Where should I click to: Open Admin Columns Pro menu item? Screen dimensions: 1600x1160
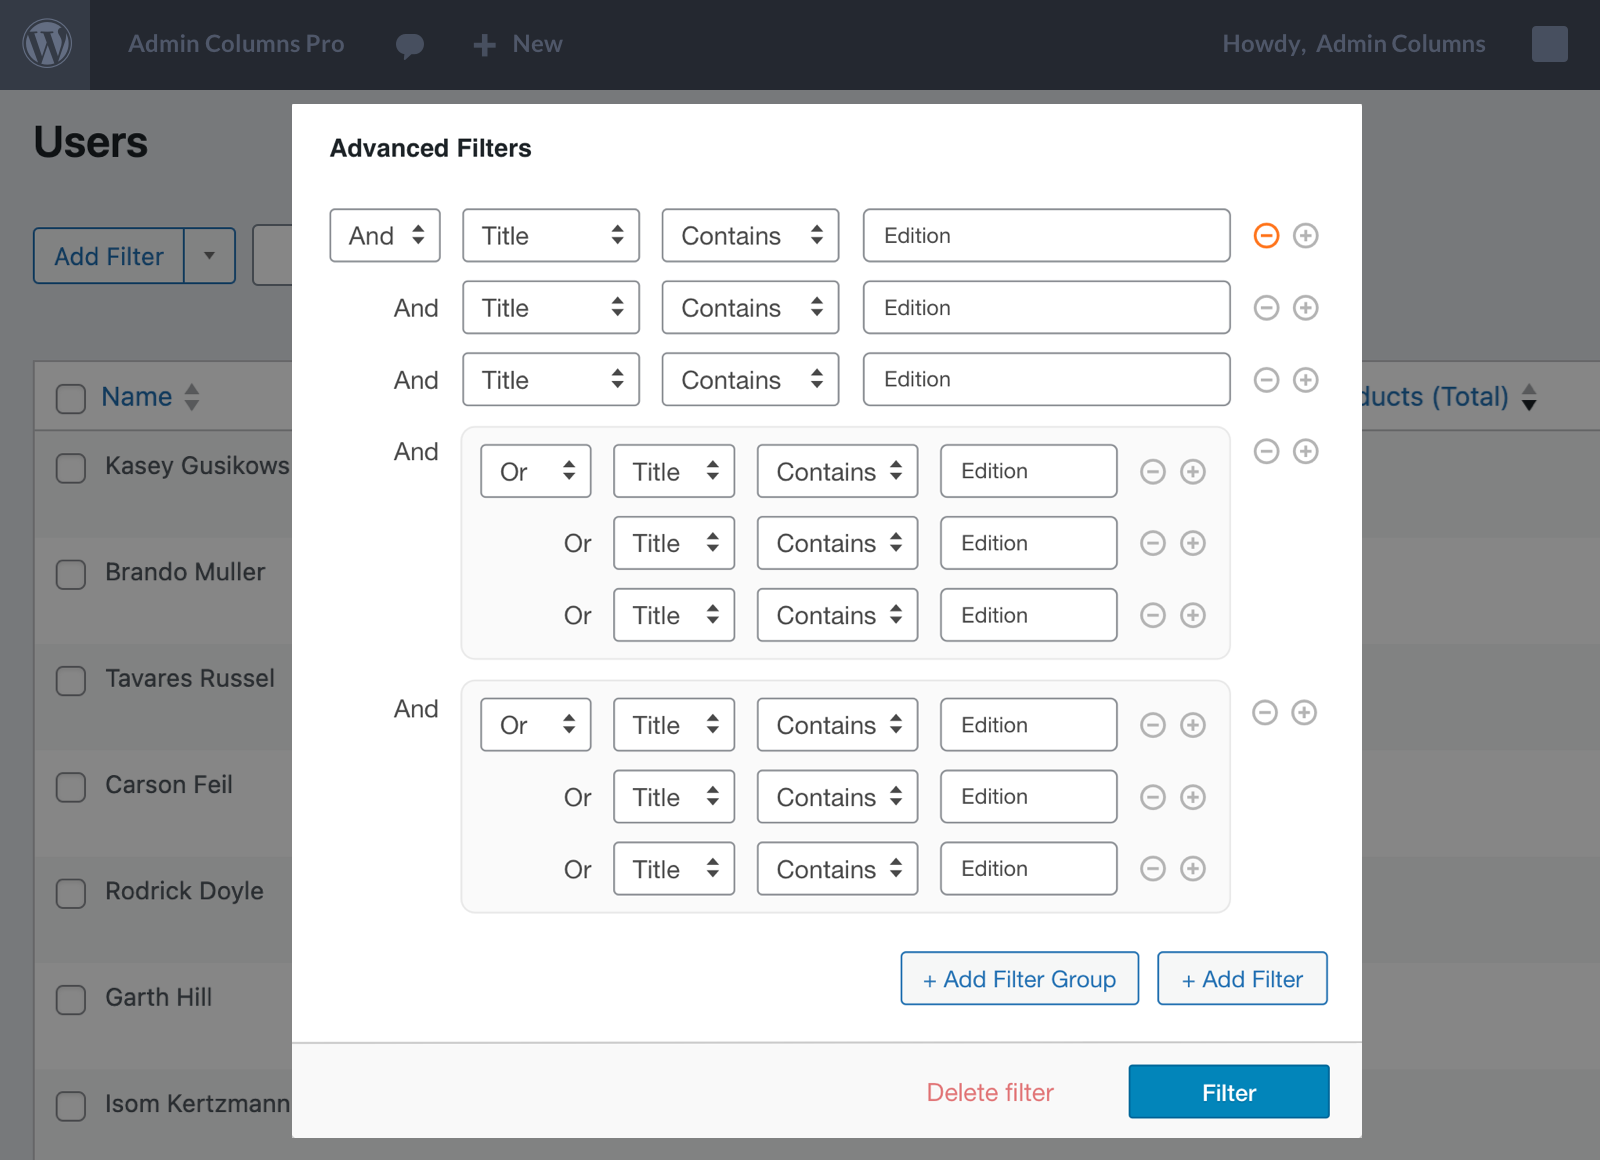(x=236, y=44)
